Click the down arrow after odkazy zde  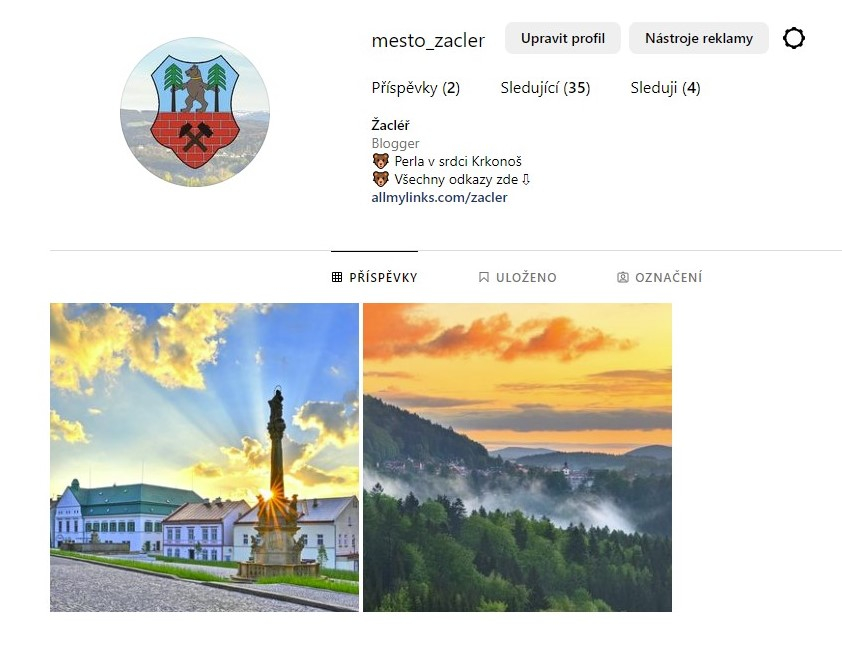pyautogui.click(x=526, y=179)
